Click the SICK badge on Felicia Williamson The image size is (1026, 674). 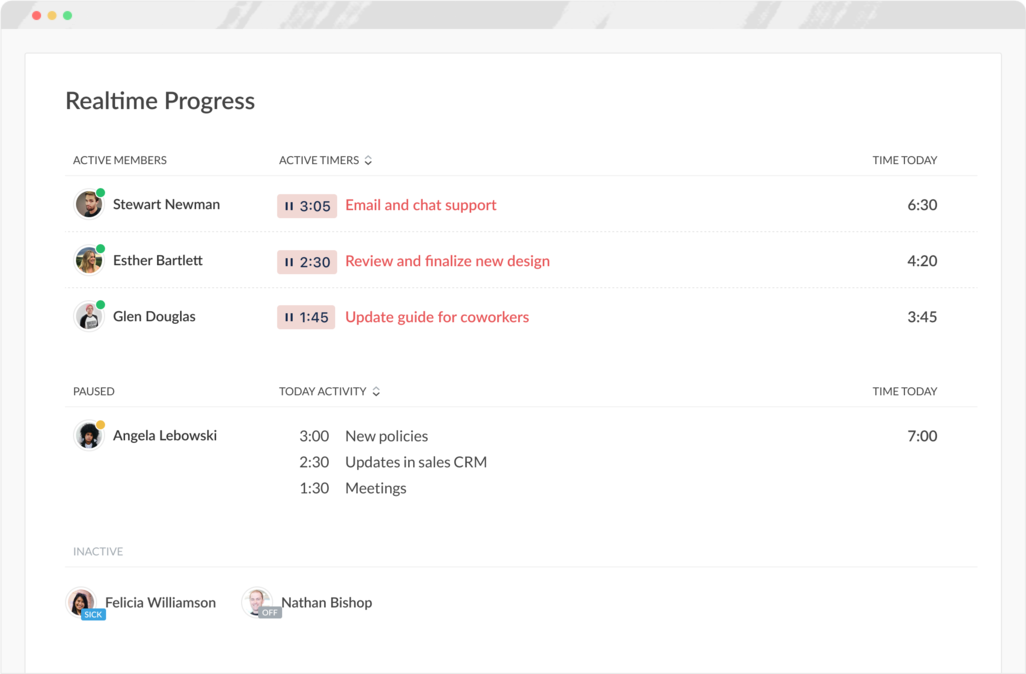pos(92,614)
